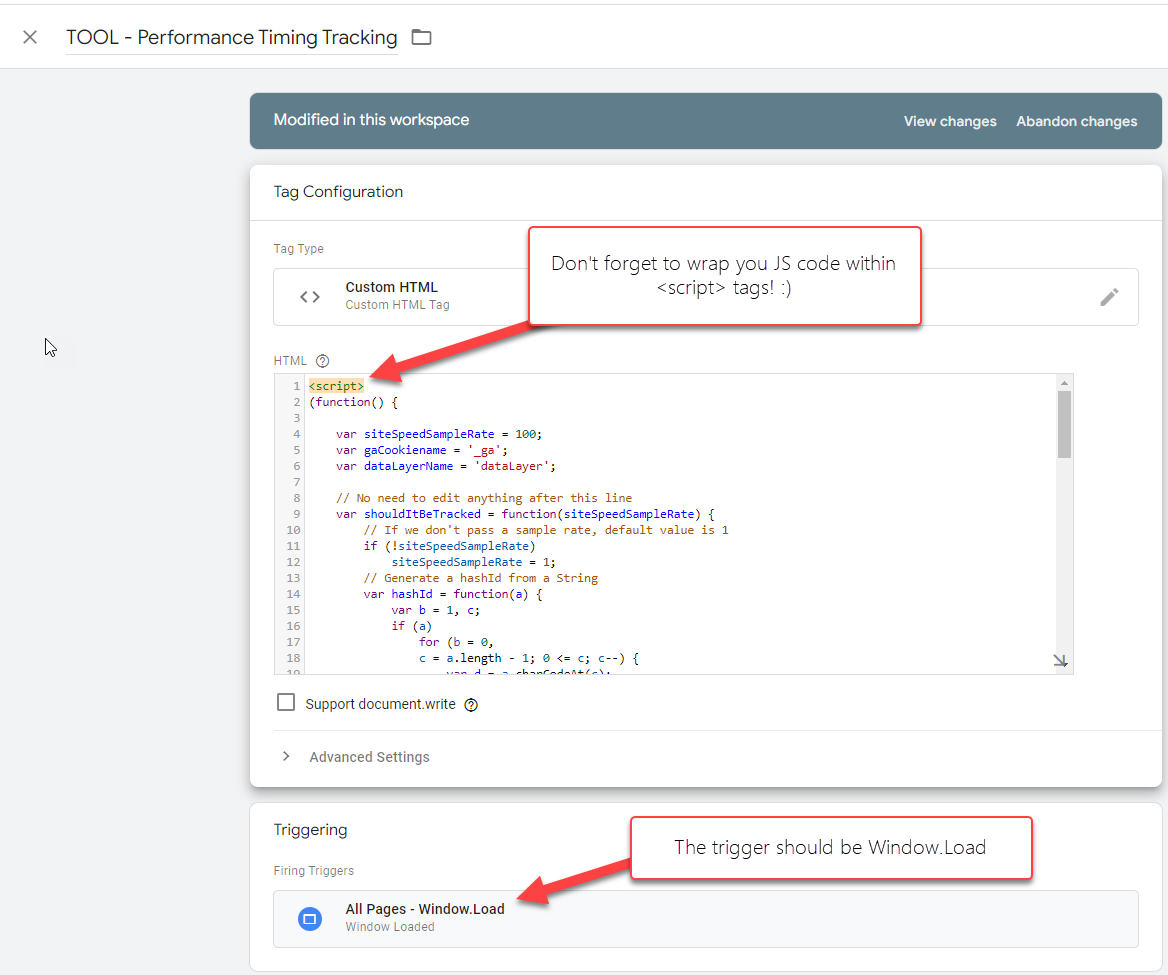Click the pencil icon to edit tag type
This screenshot has width=1168, height=975.
coord(1109,297)
